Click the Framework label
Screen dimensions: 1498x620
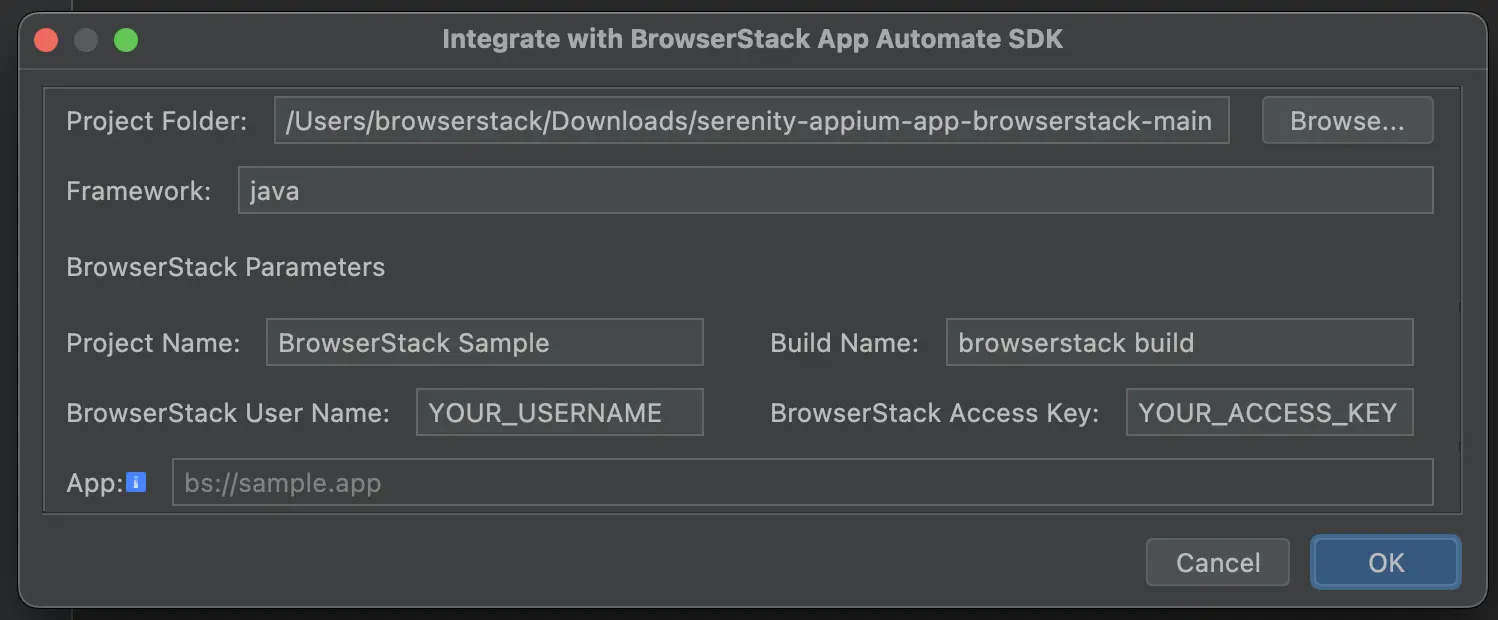(138, 190)
